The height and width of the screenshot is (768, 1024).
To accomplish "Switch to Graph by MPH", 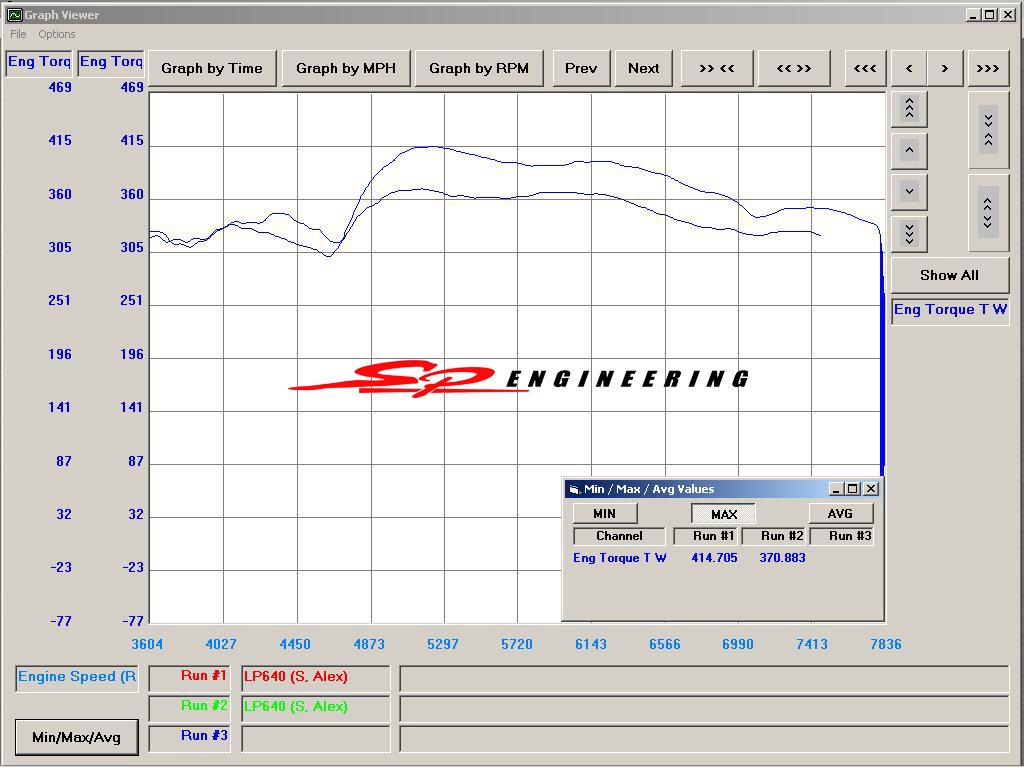I will 346,68.
